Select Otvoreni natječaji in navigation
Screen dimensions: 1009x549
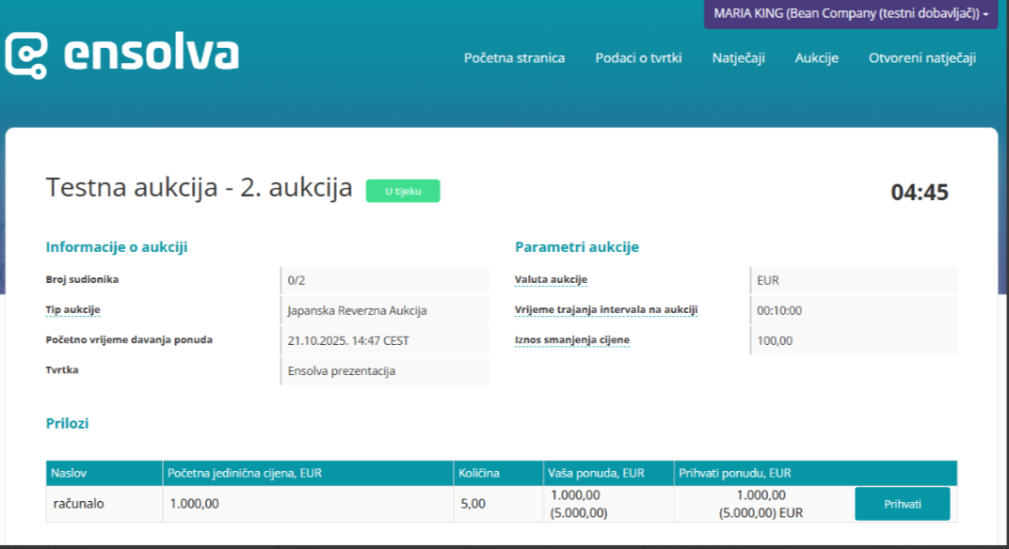922,58
